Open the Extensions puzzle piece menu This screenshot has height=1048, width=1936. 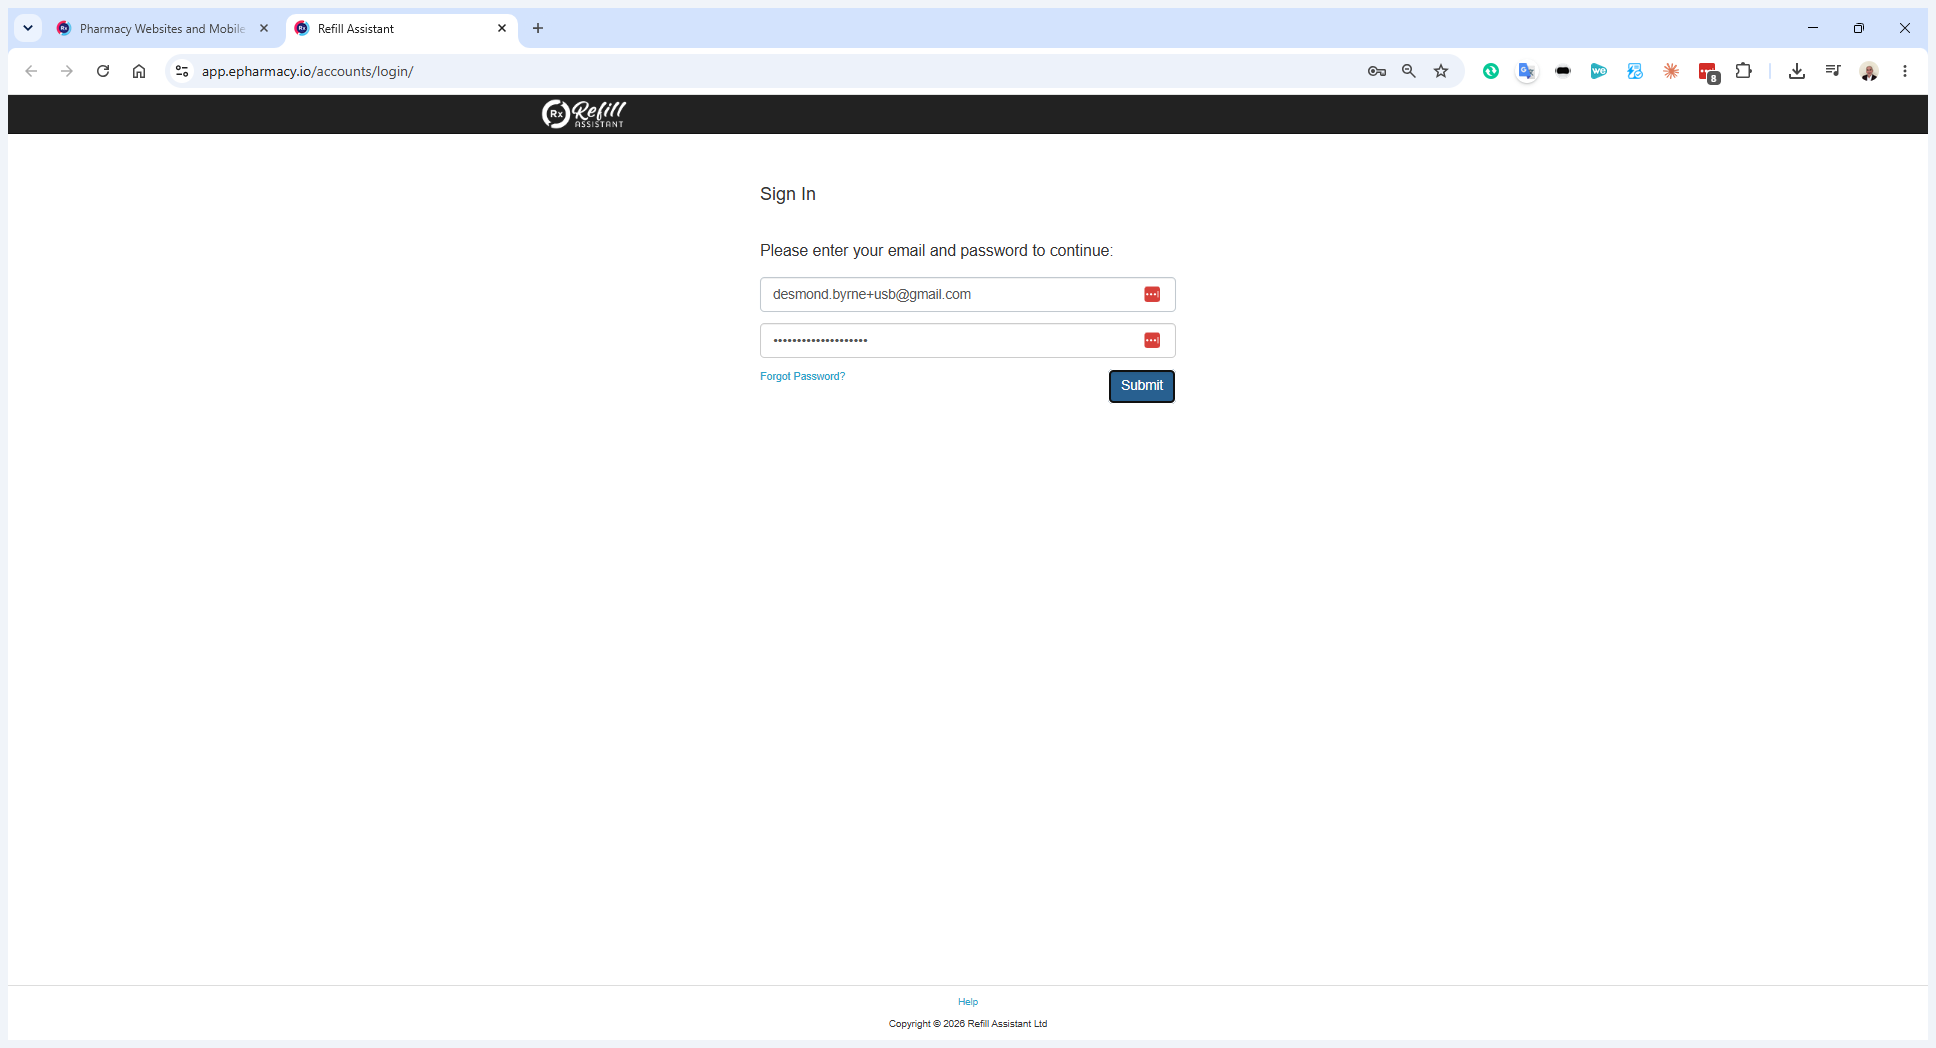point(1744,71)
